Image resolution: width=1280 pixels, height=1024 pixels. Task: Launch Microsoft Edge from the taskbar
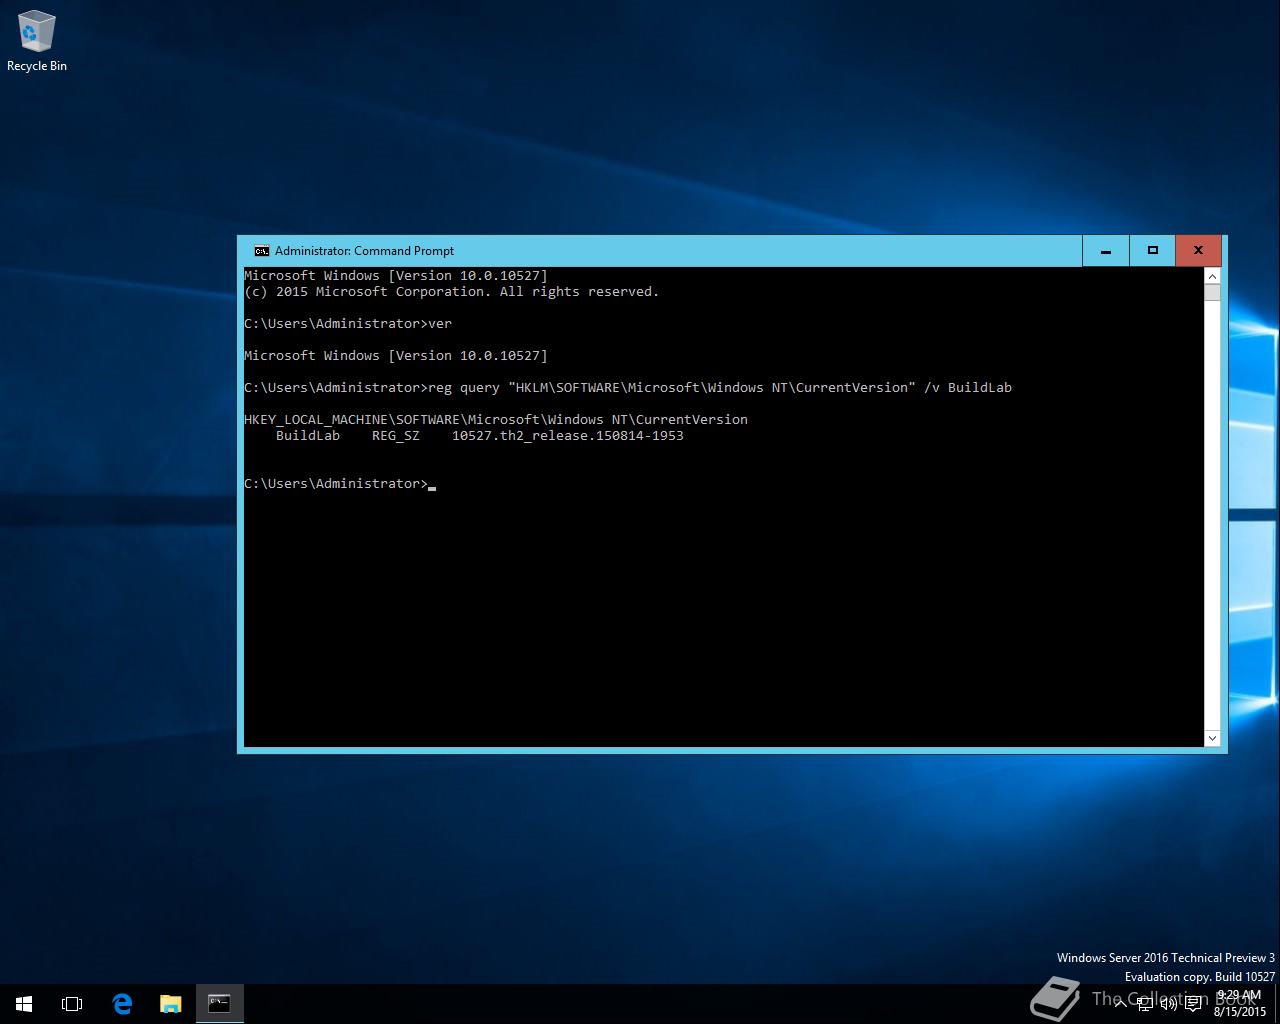tap(122, 1004)
